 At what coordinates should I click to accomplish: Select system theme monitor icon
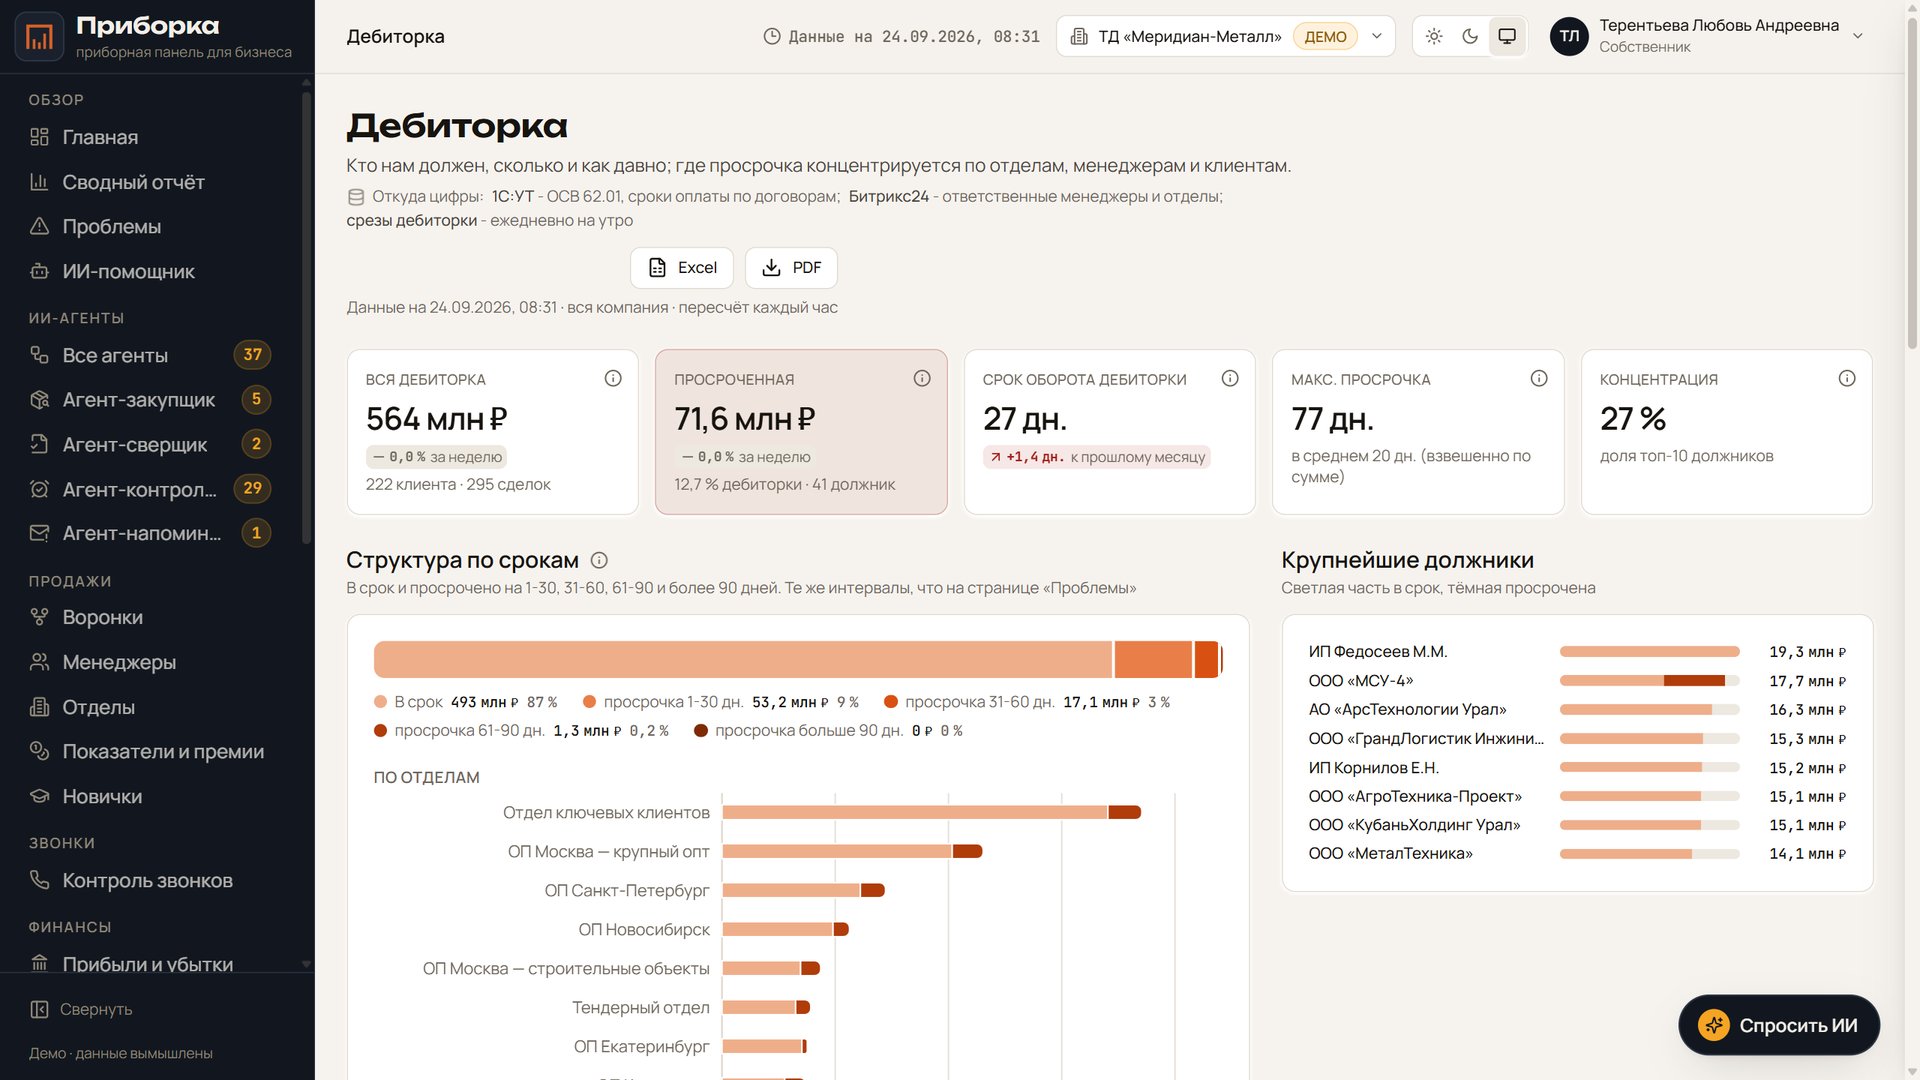coord(1507,36)
